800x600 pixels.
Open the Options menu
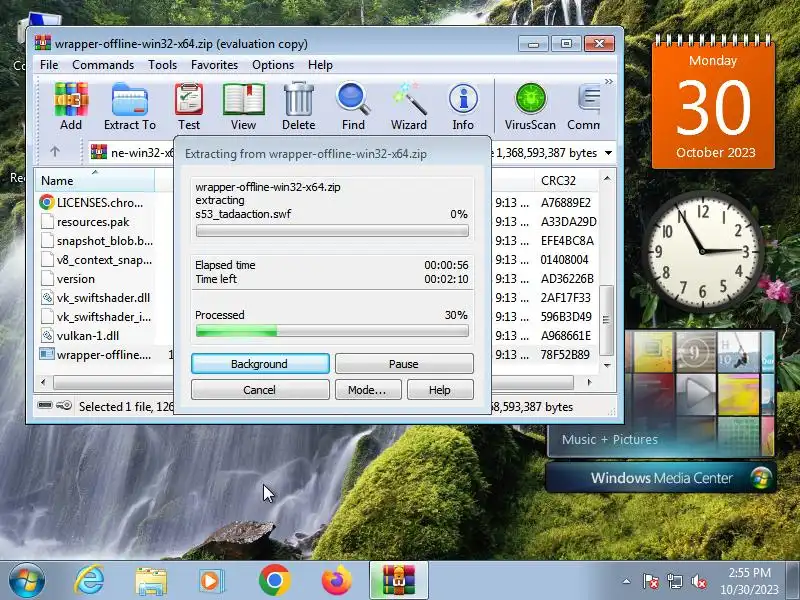[273, 65]
